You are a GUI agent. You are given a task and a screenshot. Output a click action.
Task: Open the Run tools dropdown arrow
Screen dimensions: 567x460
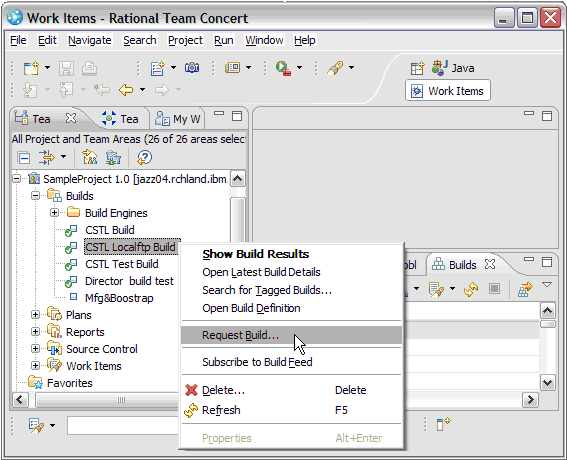coord(299,68)
